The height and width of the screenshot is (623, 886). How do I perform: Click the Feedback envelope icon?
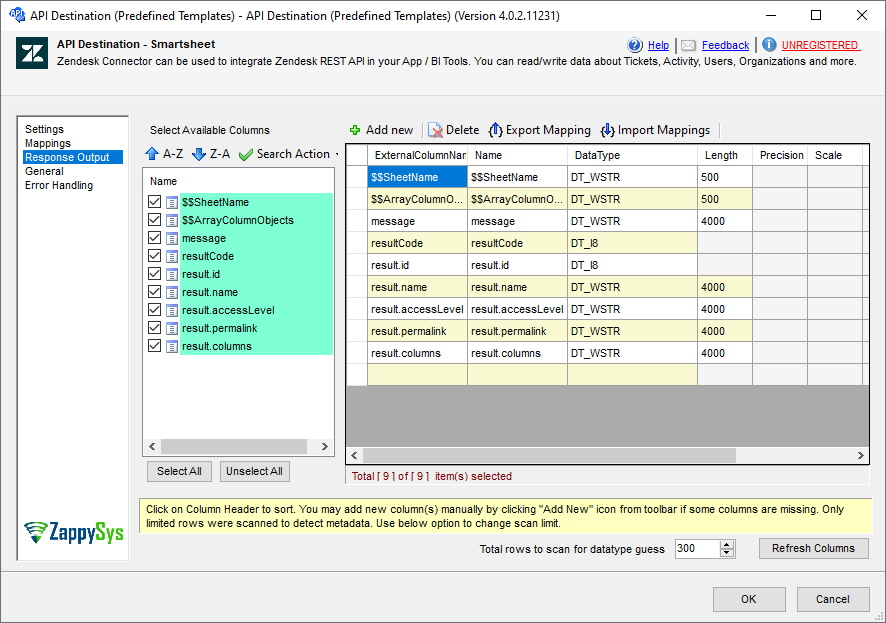[x=688, y=45]
